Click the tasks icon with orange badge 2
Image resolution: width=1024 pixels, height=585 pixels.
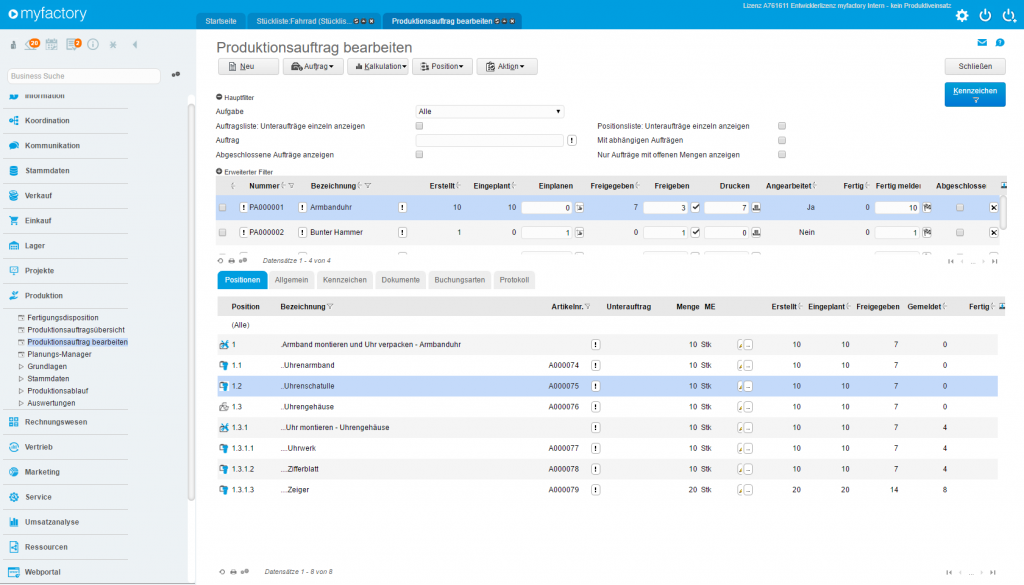pos(70,45)
